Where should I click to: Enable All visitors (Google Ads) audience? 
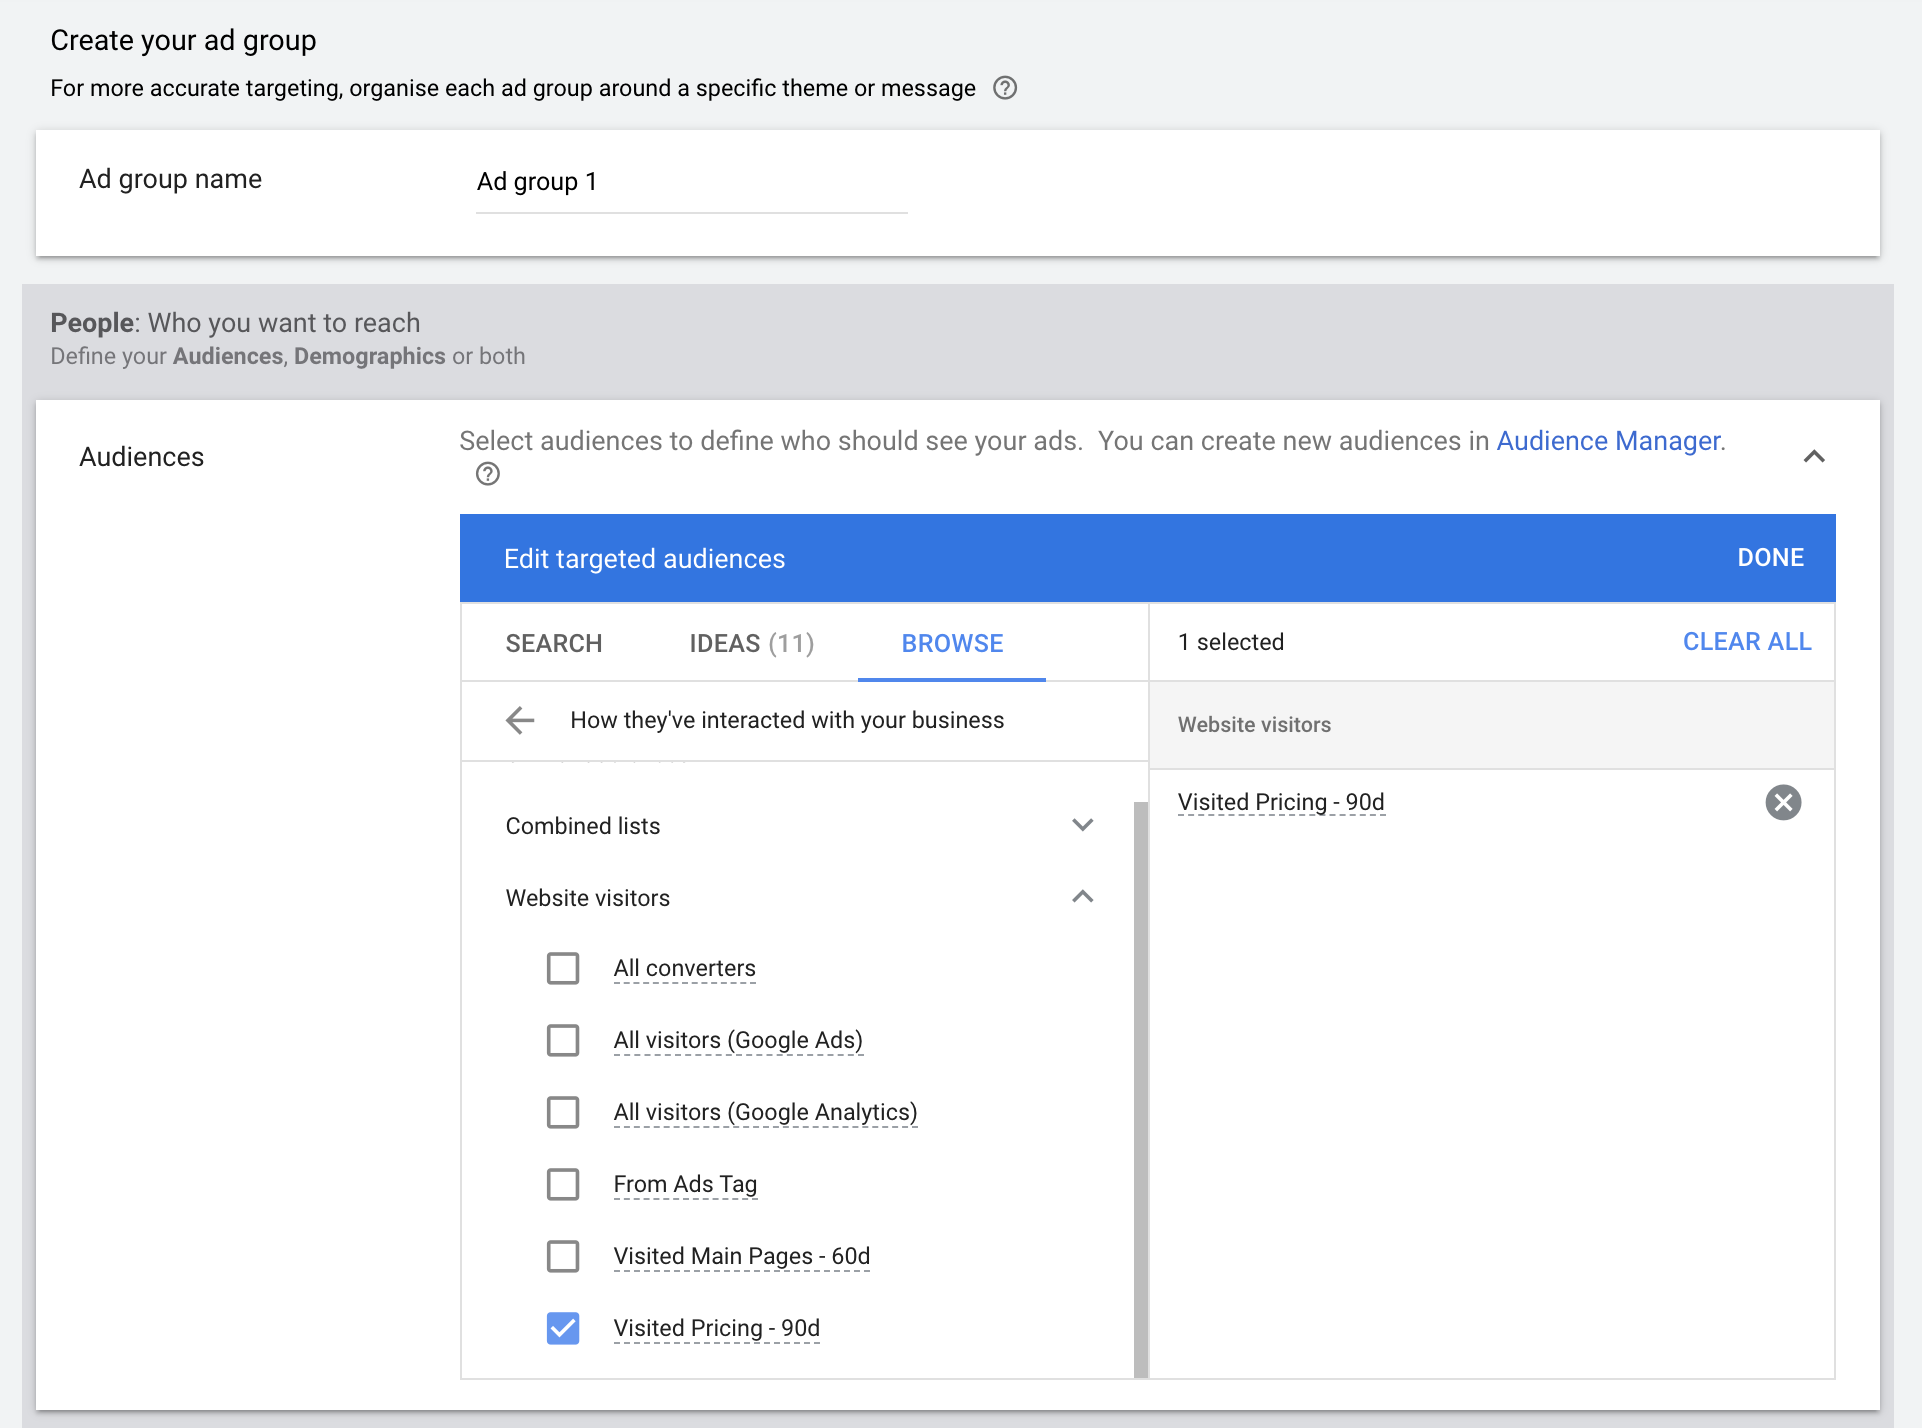coord(563,1040)
